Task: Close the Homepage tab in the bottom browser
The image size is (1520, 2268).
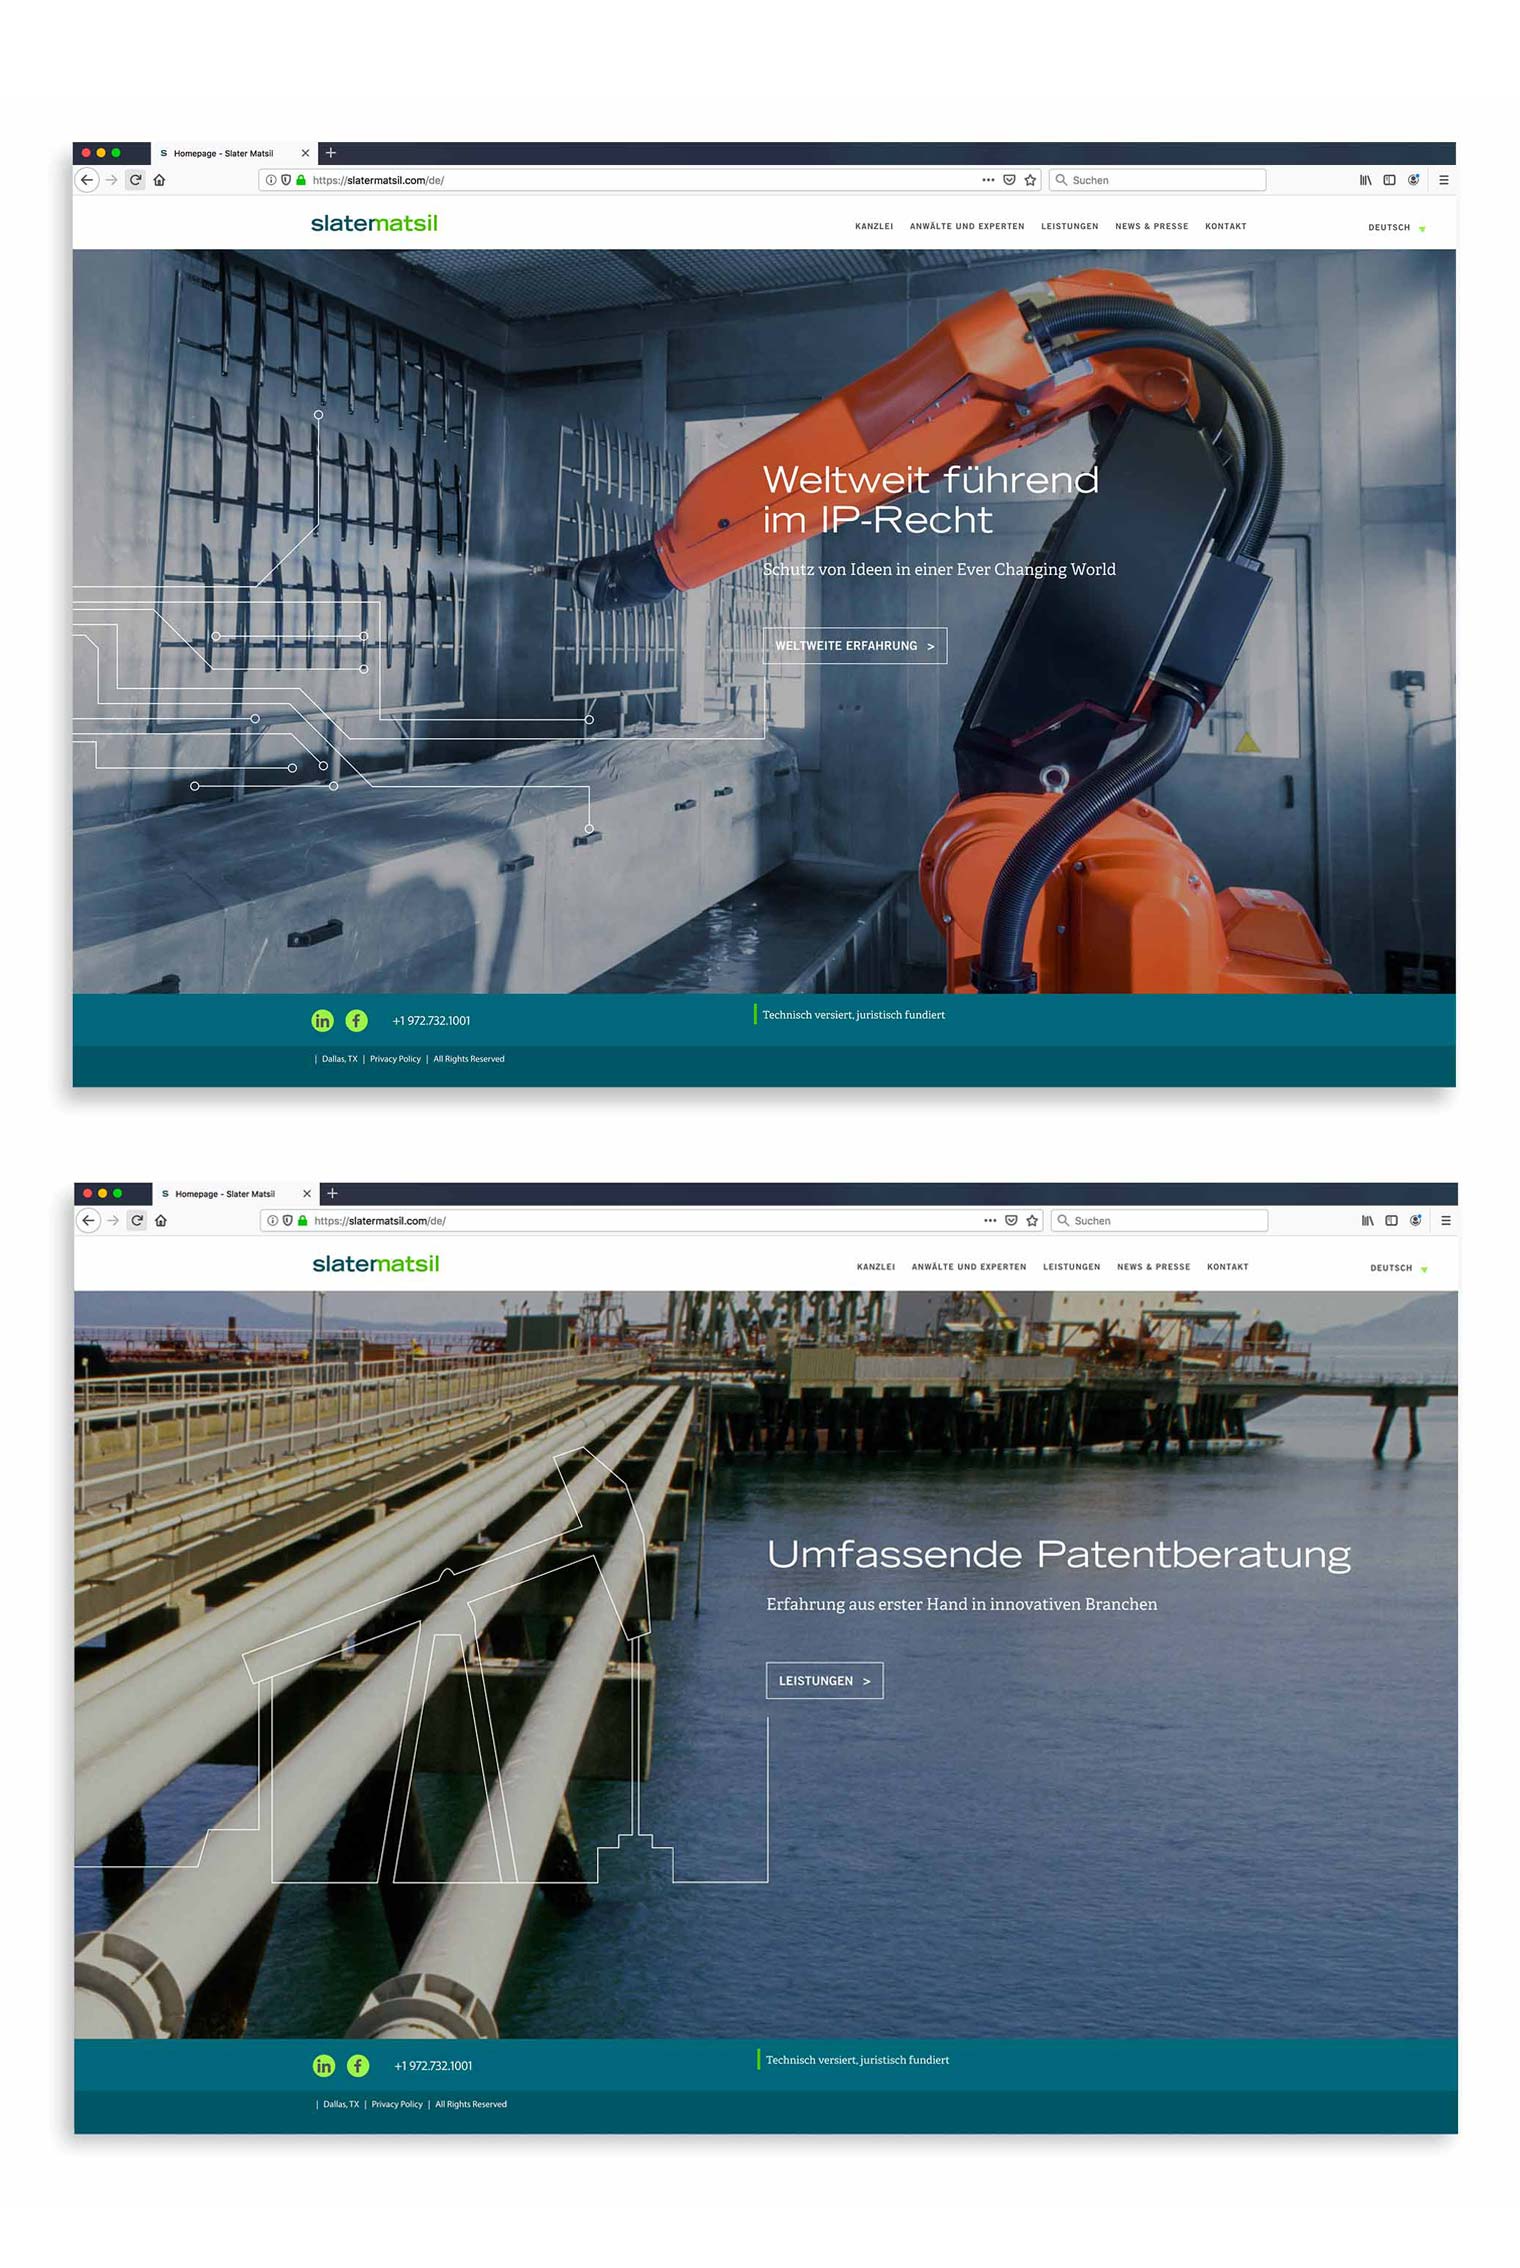Action: (x=307, y=1194)
